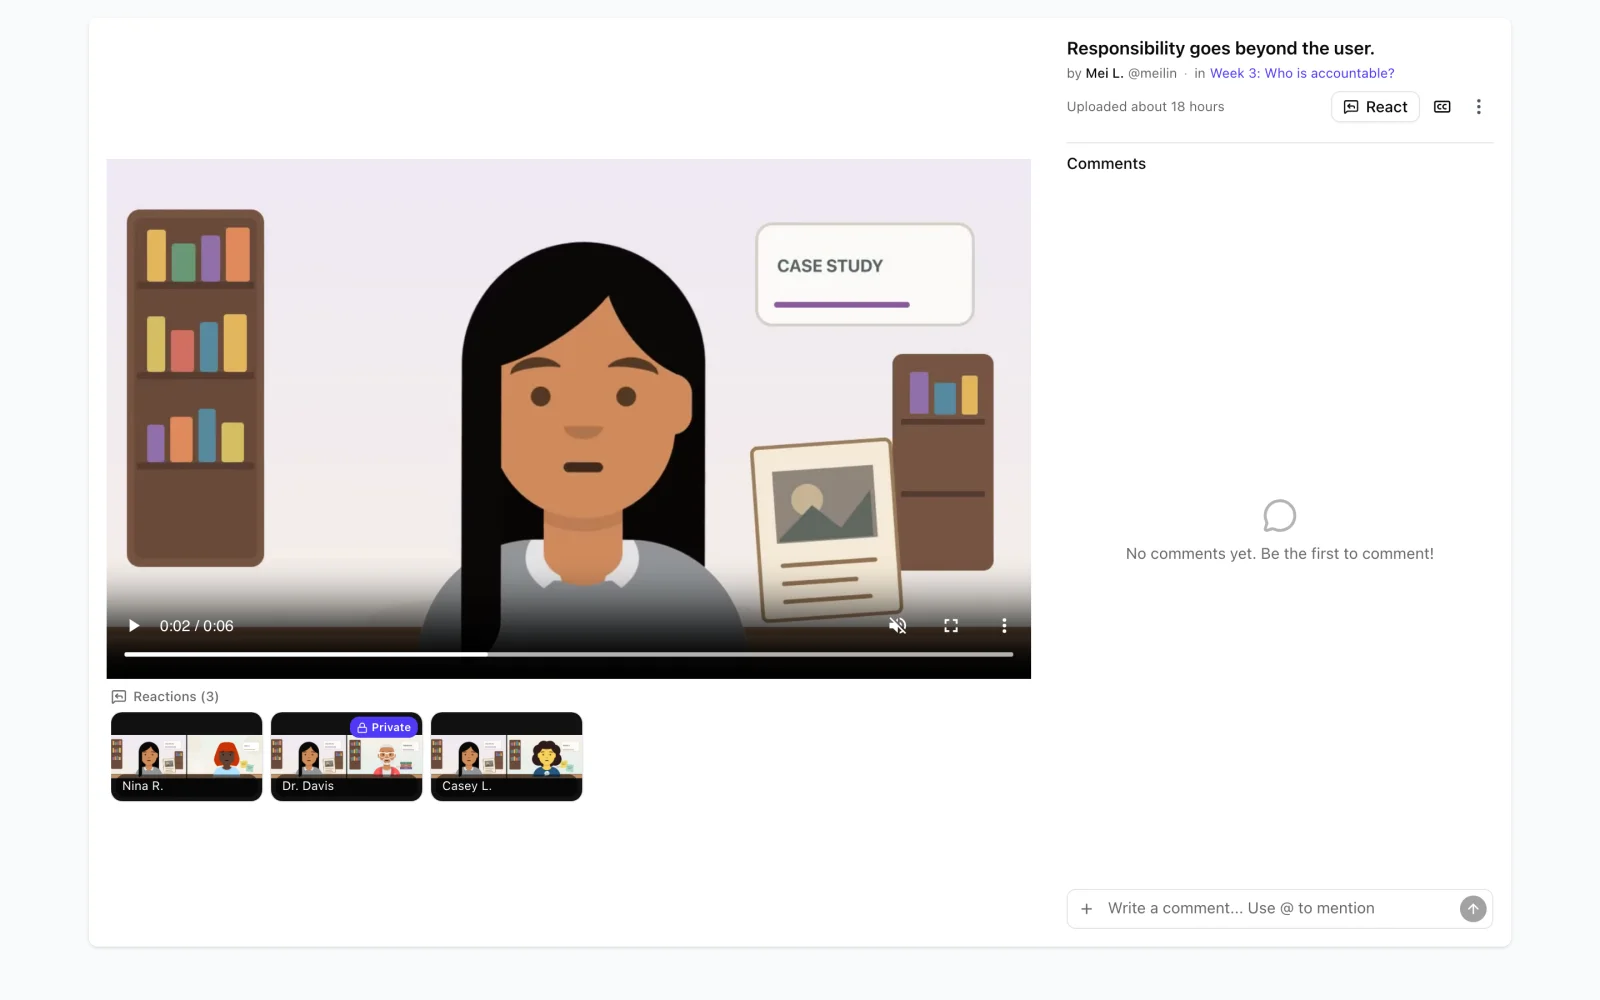
Task: Click the @meilin handle
Action: (x=1152, y=73)
